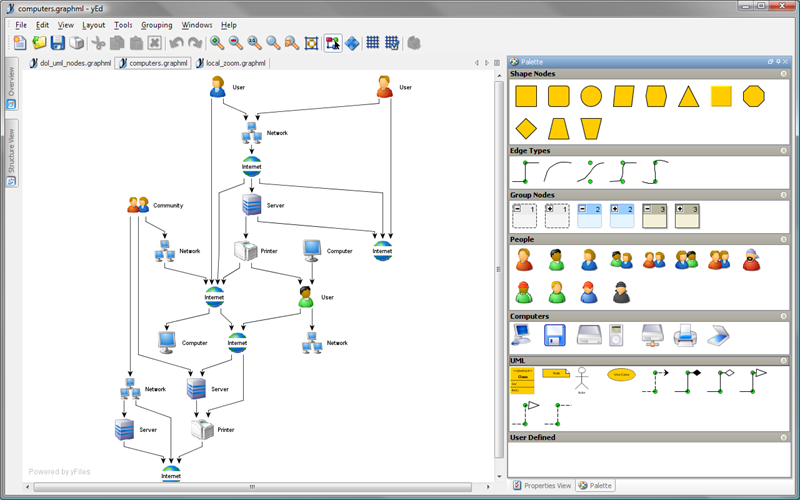
Task: Toggle the selection mode toolbar button
Action: 333,43
